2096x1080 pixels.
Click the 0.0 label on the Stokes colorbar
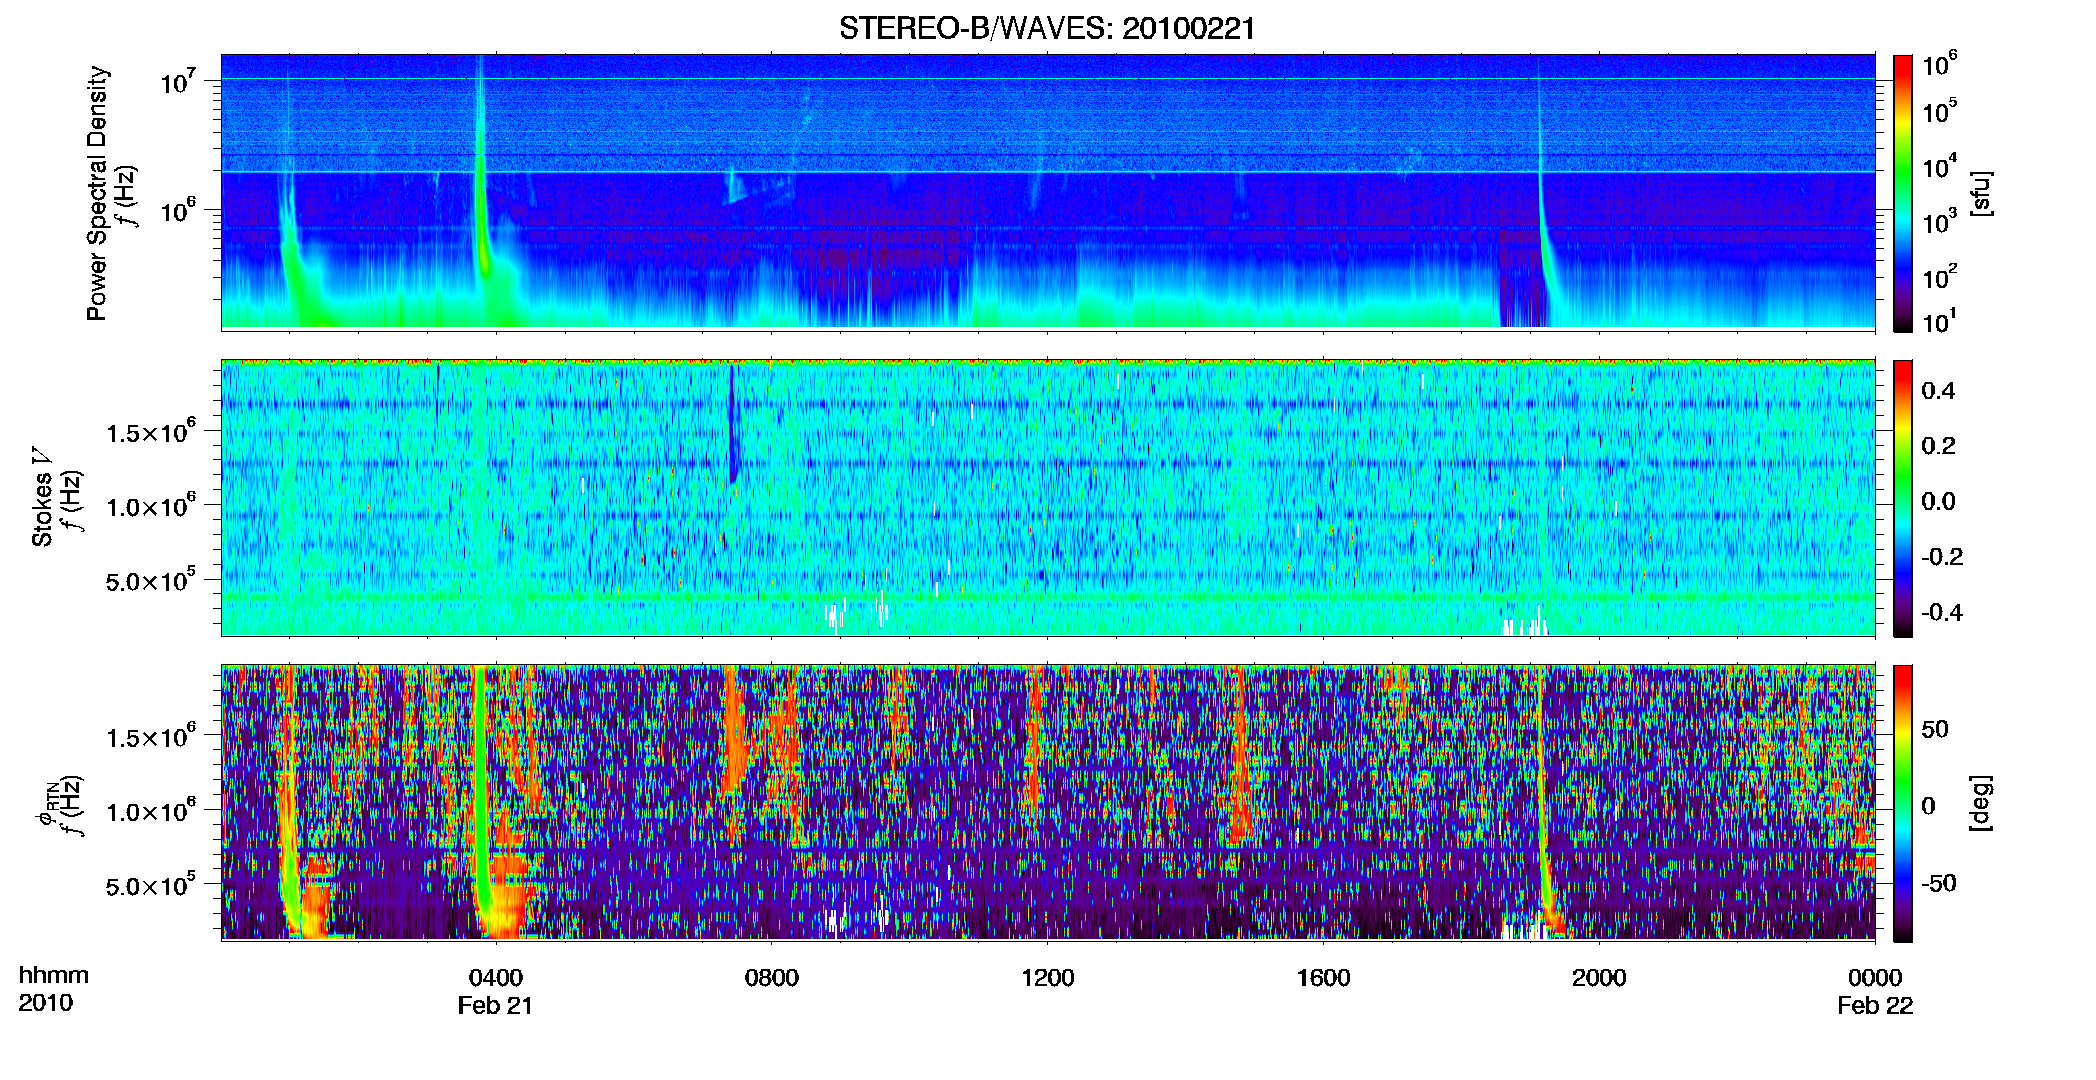pyautogui.click(x=1938, y=501)
